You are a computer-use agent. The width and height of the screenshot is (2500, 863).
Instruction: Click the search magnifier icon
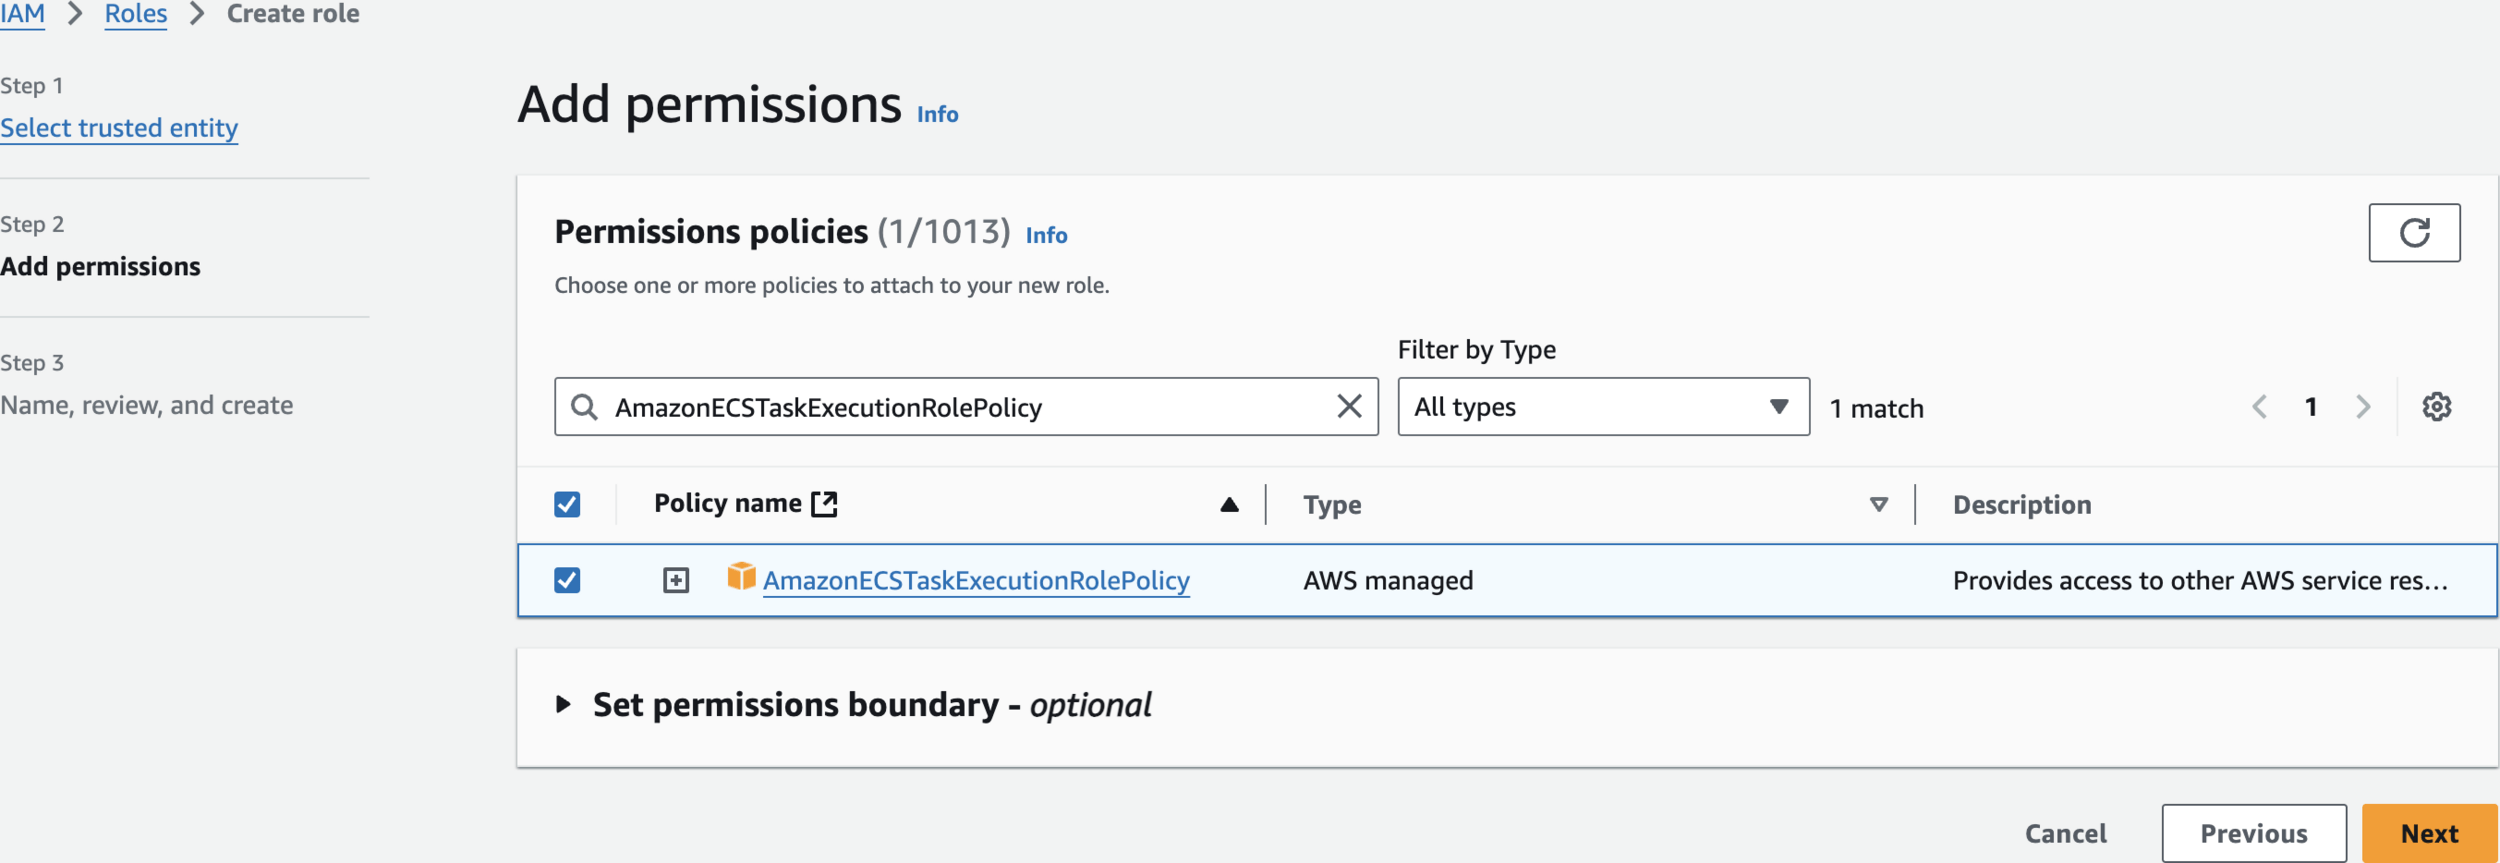[584, 407]
